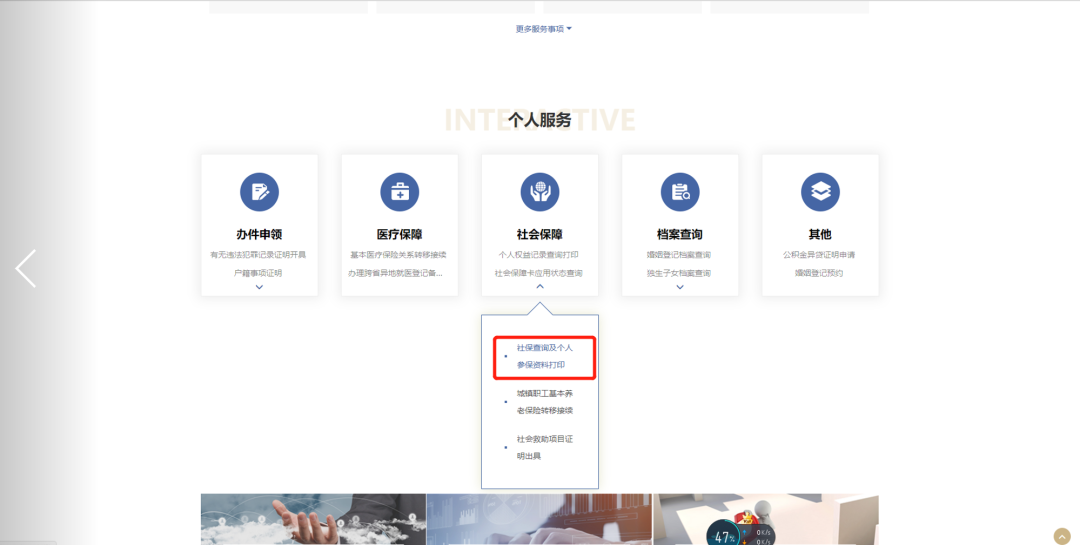Click the 办件申领 heading
This screenshot has width=1080, height=545.
click(259, 234)
